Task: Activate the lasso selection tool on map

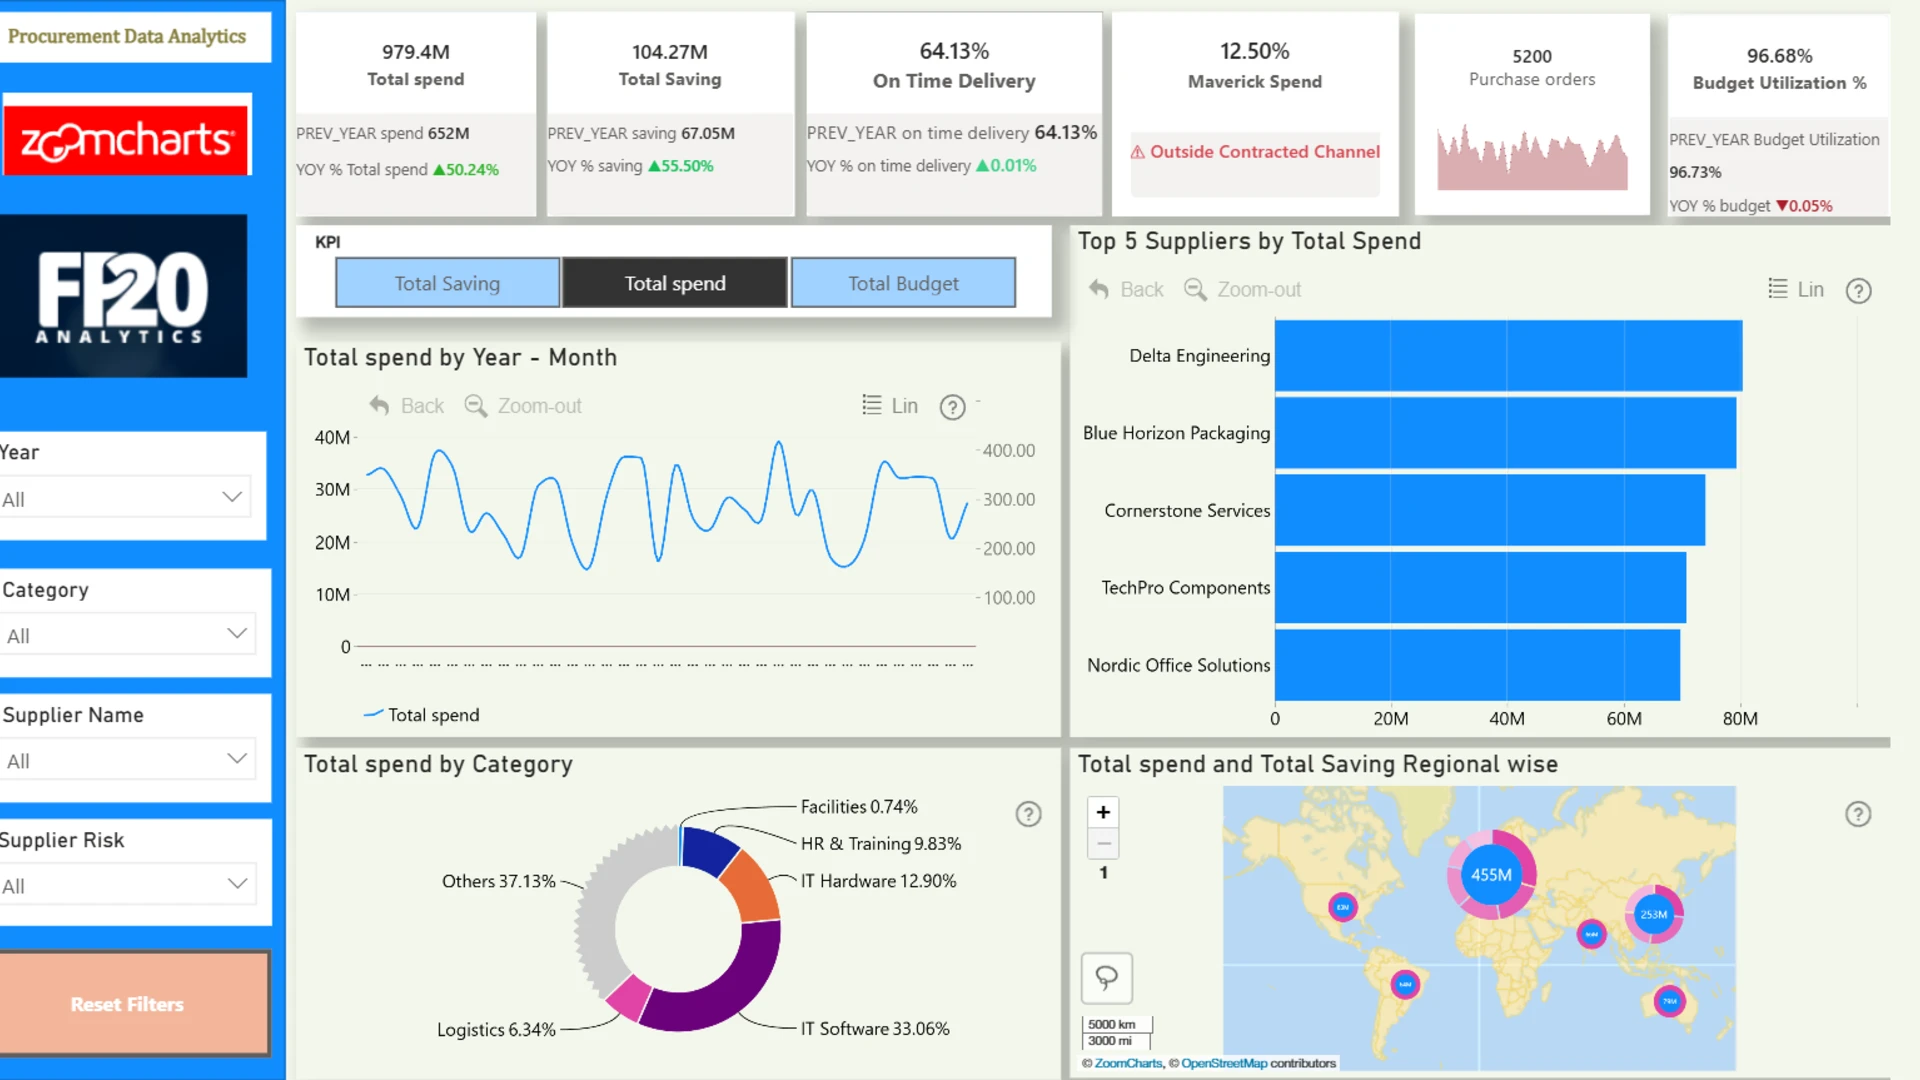Action: [x=1106, y=977]
